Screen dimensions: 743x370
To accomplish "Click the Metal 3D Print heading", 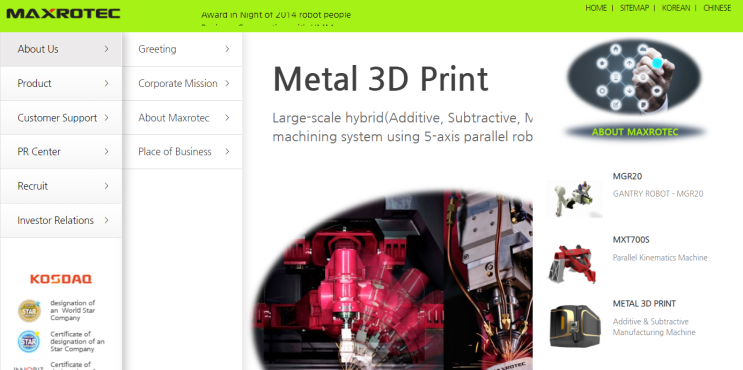I will click(x=381, y=79).
